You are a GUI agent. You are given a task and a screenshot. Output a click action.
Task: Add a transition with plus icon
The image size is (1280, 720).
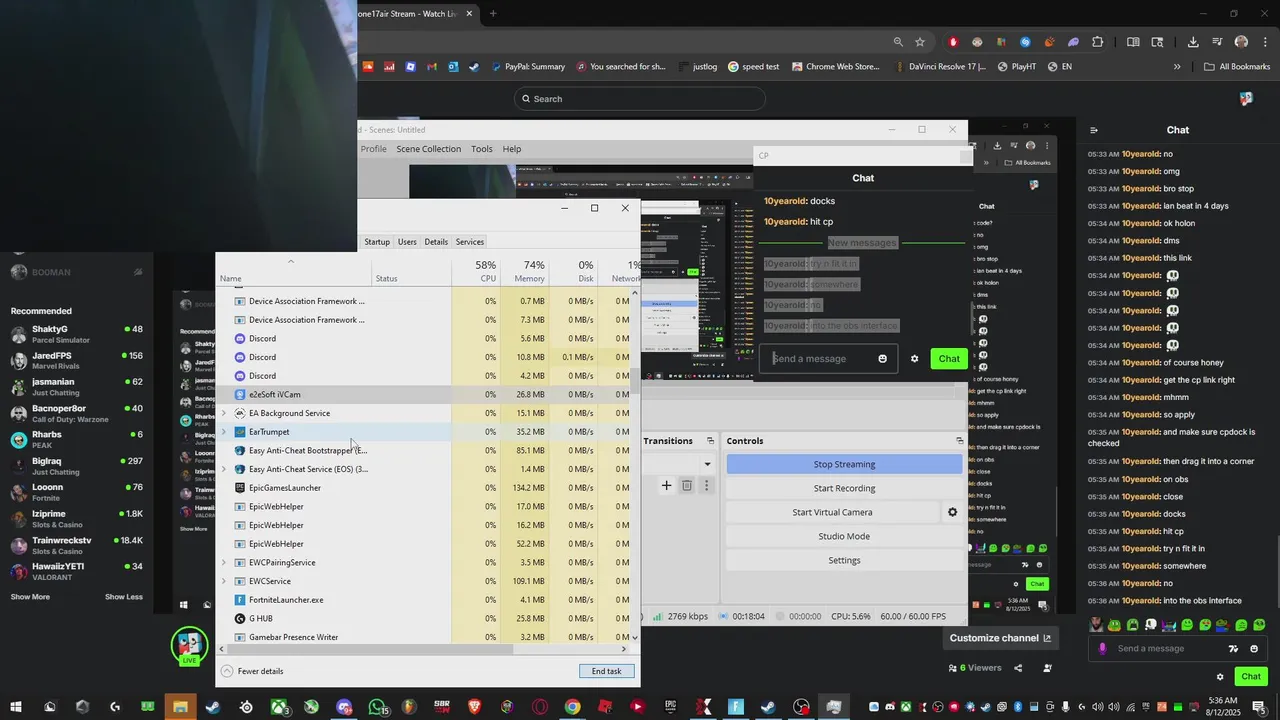[x=667, y=485]
